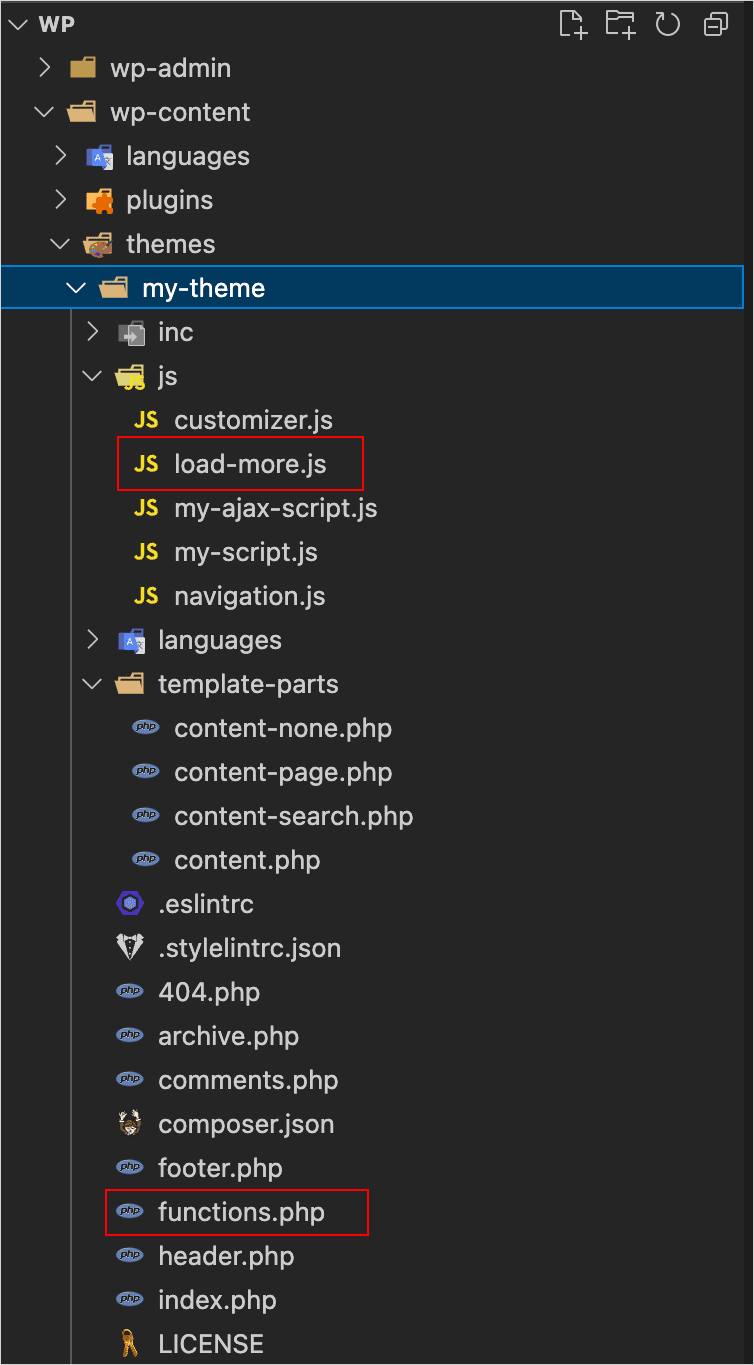
Task: Select the .stylelintrc.json file
Action: point(249,948)
